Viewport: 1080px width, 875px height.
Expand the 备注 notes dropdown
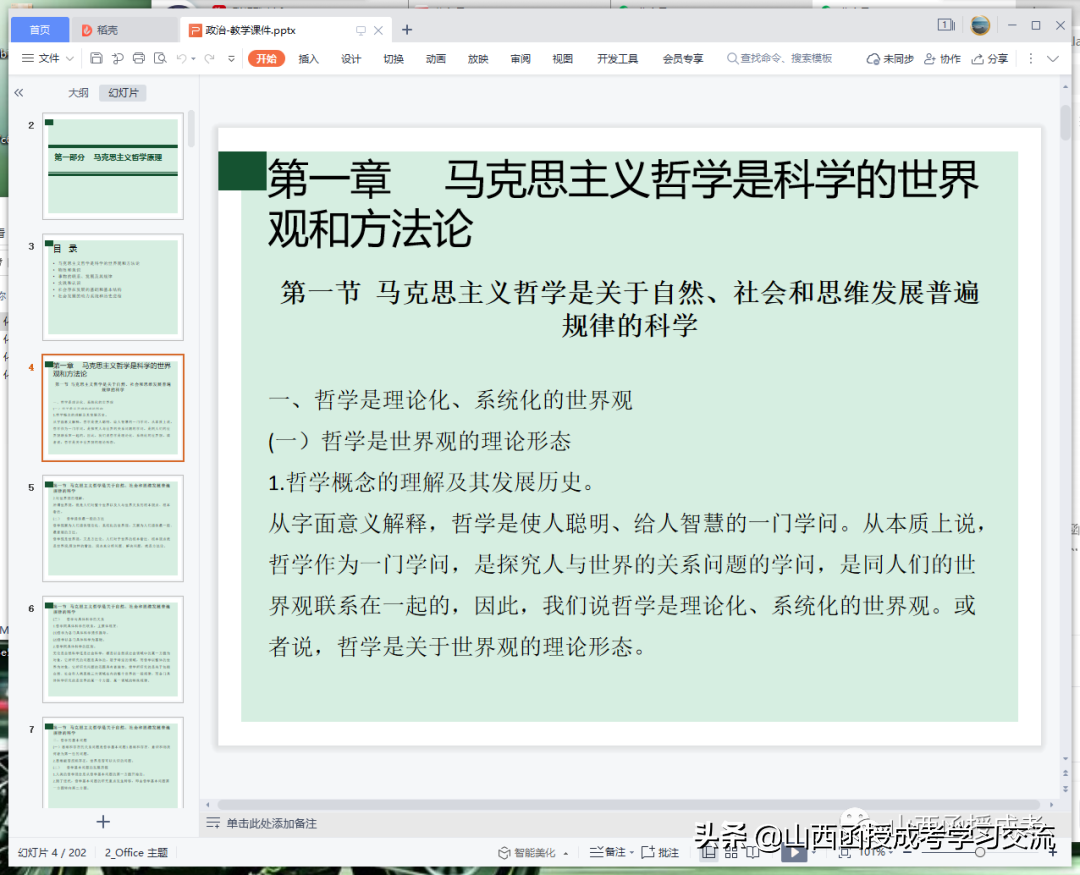click(x=633, y=852)
